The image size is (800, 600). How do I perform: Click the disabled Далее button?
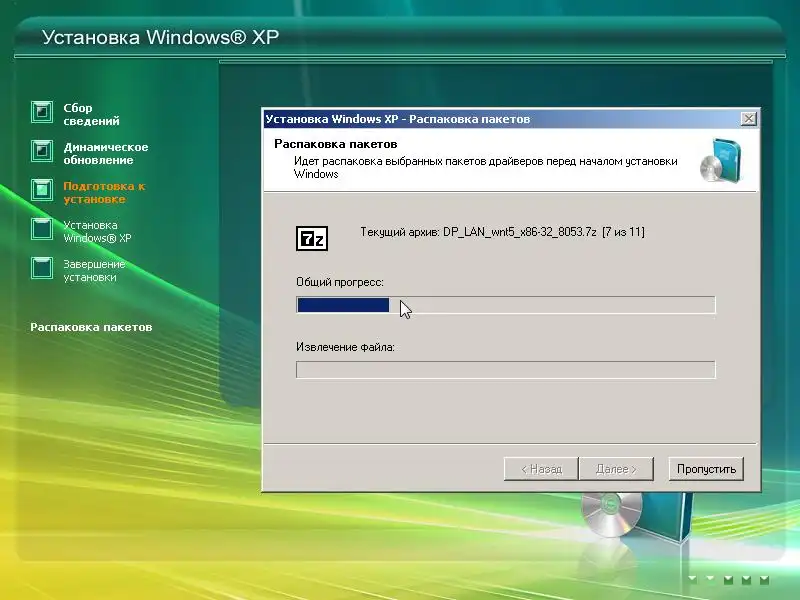pyautogui.click(x=616, y=469)
